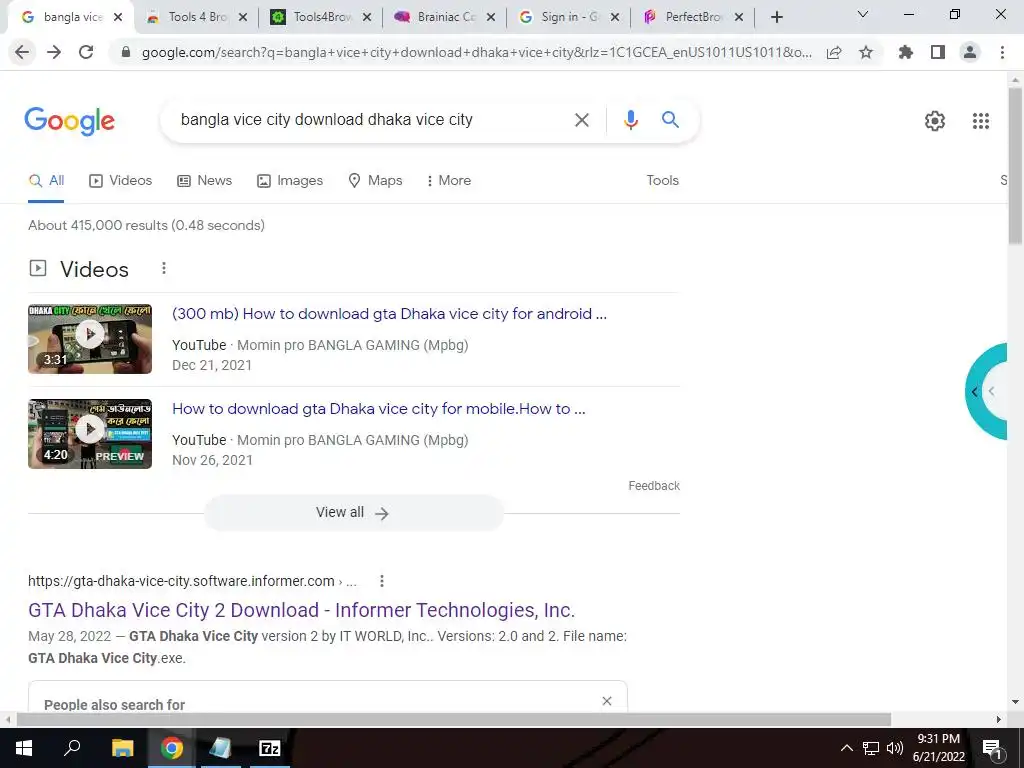This screenshot has width=1024, height=768.
Task: Play the 4:20 preview video thumbnail
Action: pyautogui.click(x=90, y=434)
